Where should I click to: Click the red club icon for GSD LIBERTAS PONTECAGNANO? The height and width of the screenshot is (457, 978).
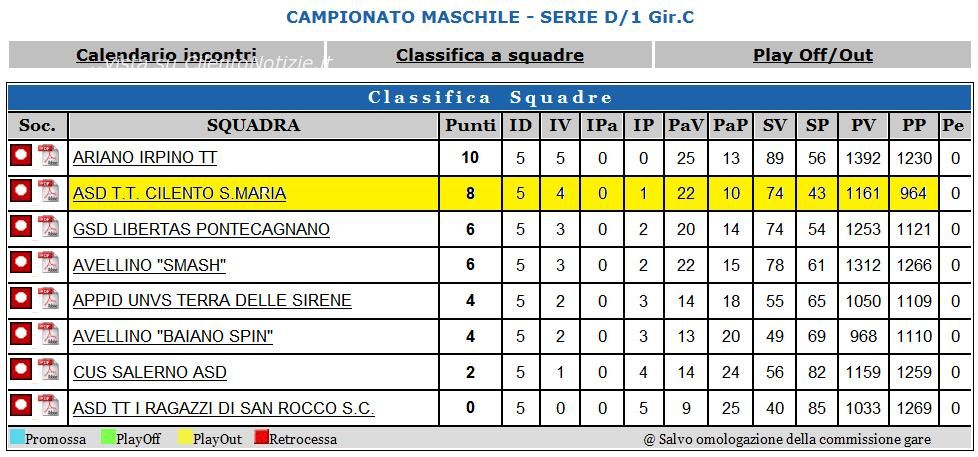click(x=21, y=227)
